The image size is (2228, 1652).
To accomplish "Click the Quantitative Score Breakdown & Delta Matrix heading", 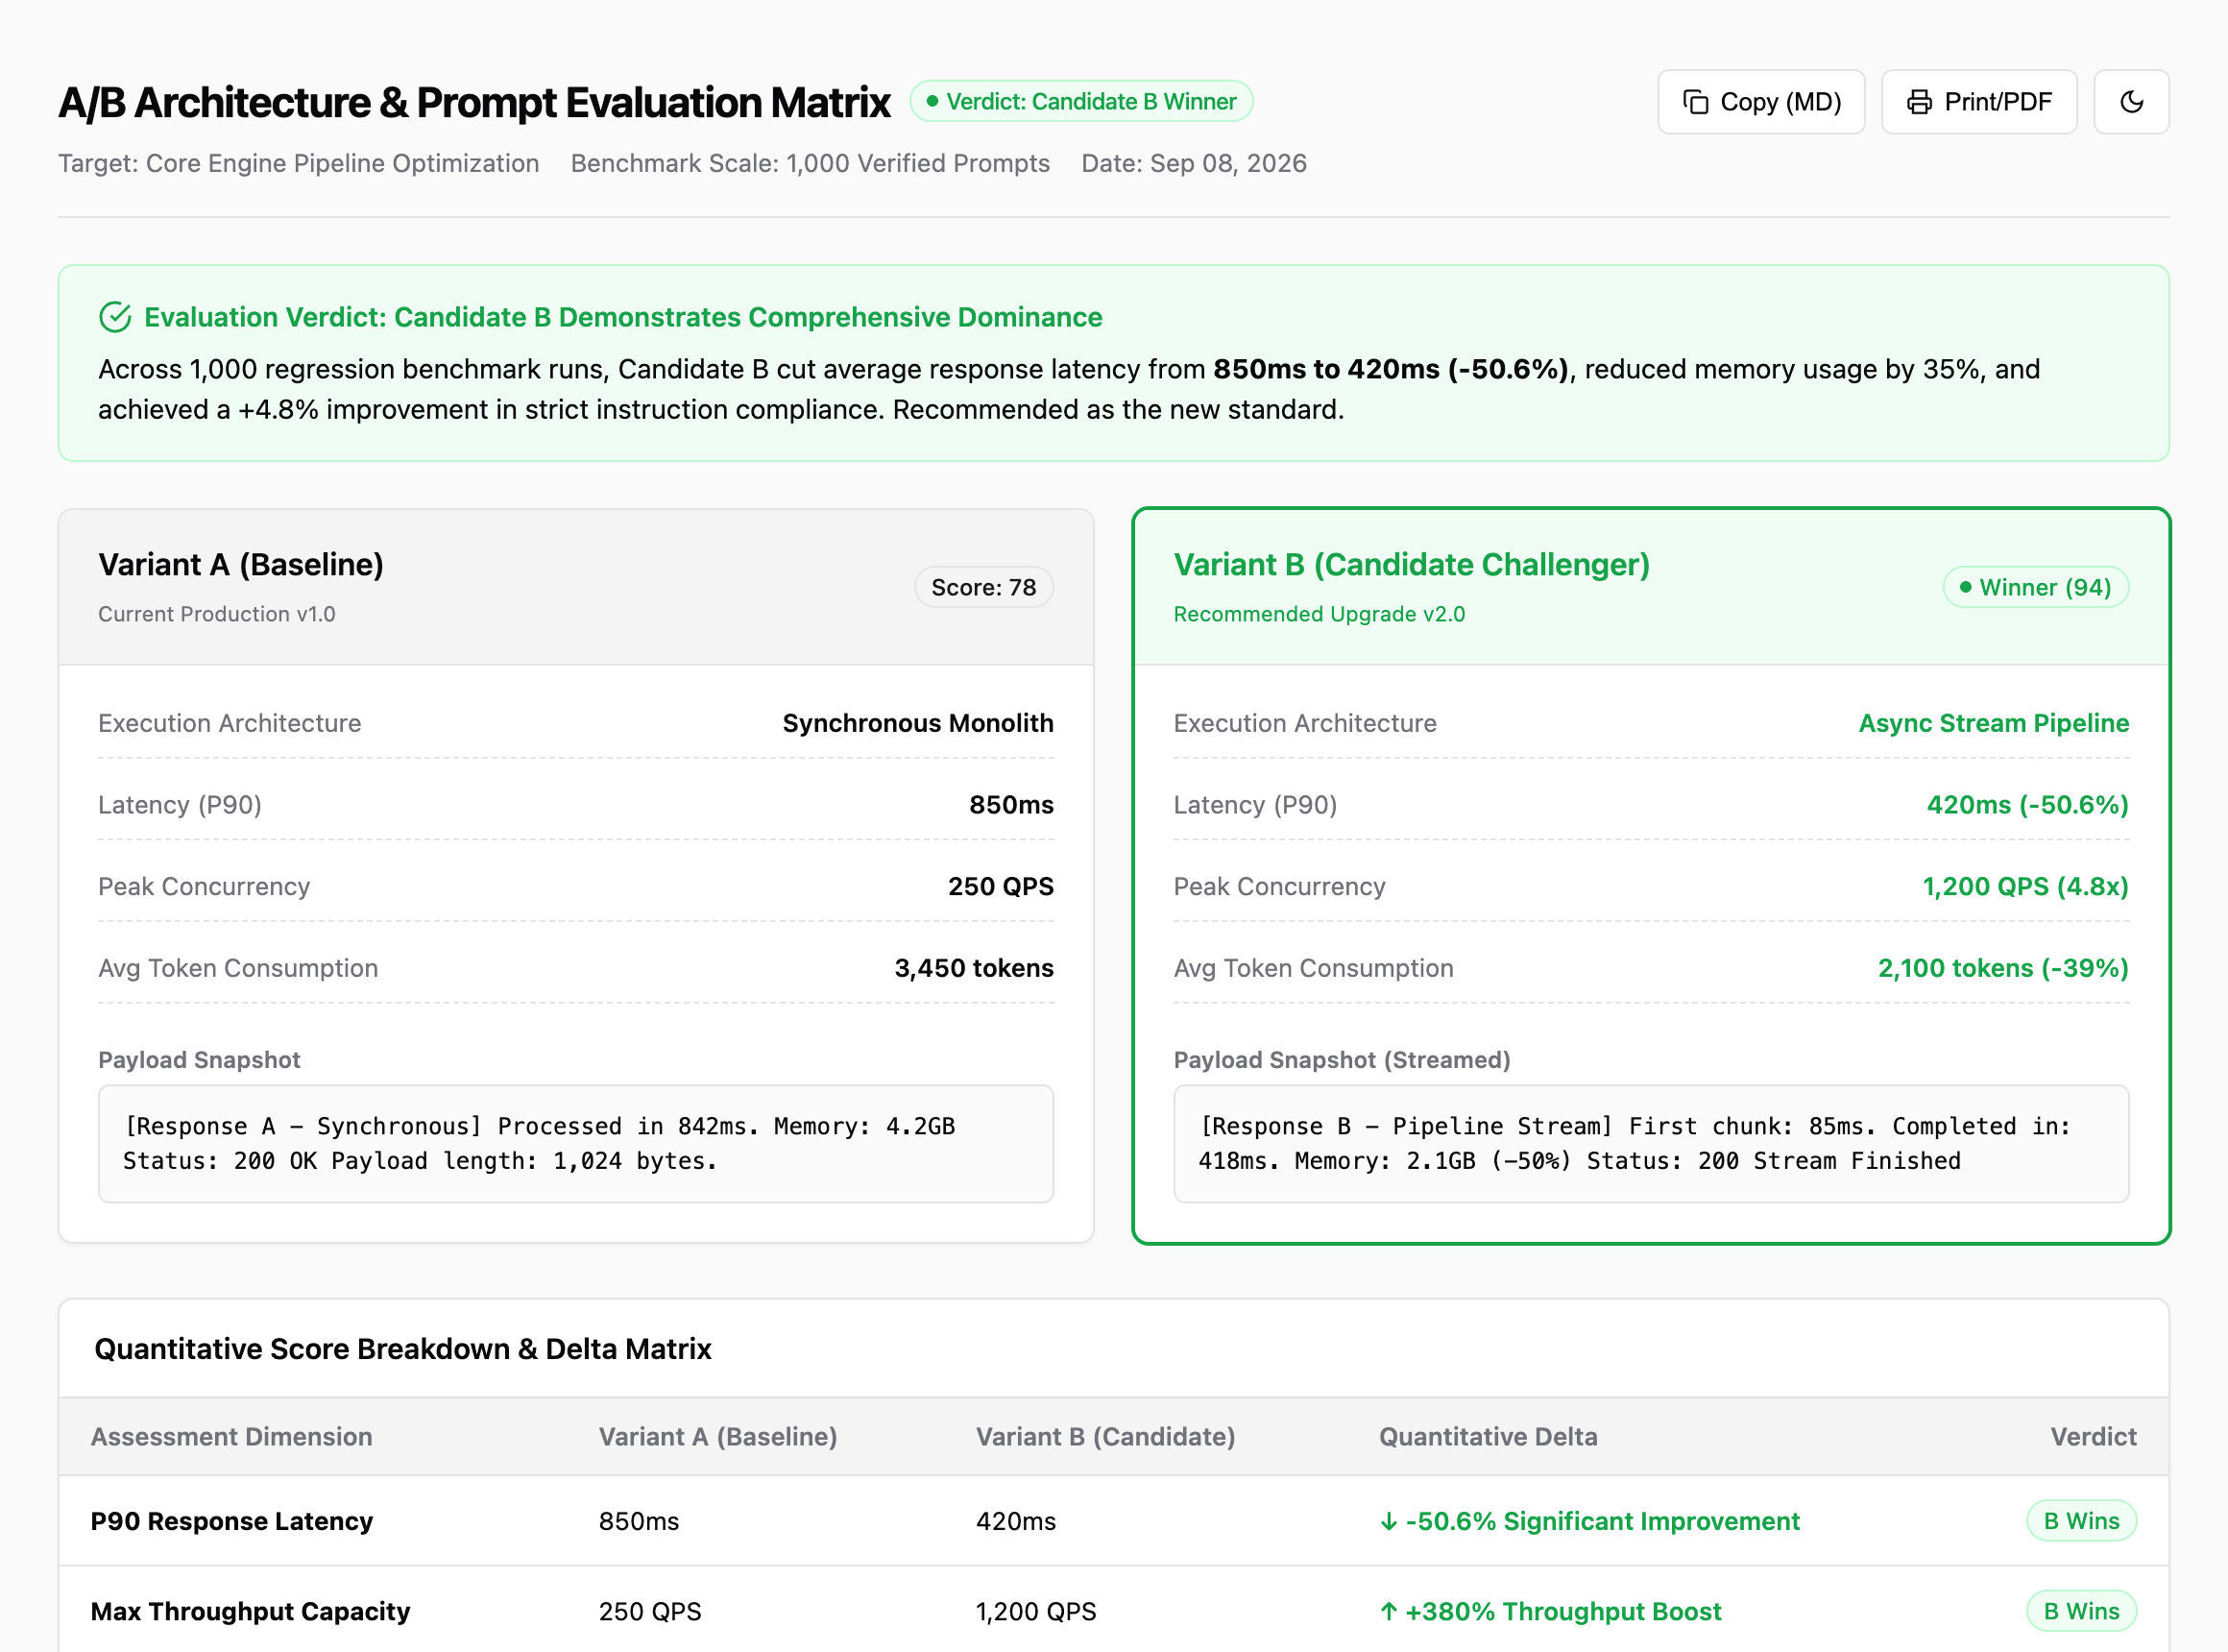I will tap(403, 1349).
